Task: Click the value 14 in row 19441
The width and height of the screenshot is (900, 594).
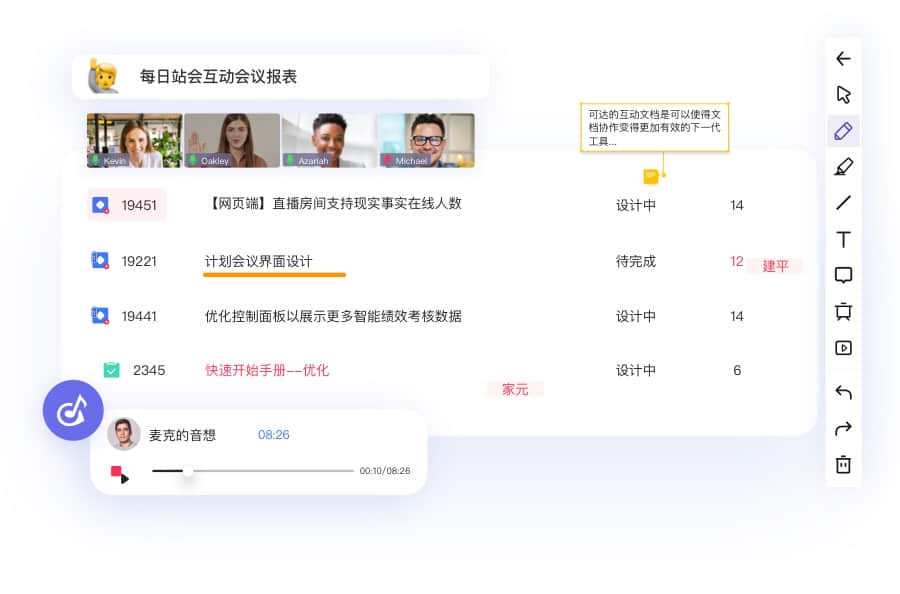Action: click(737, 316)
